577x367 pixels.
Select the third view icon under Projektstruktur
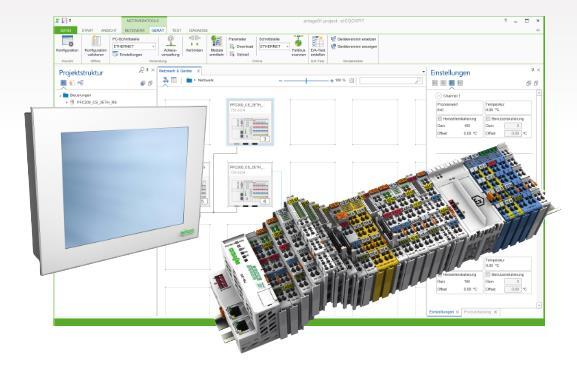[x=80, y=83]
